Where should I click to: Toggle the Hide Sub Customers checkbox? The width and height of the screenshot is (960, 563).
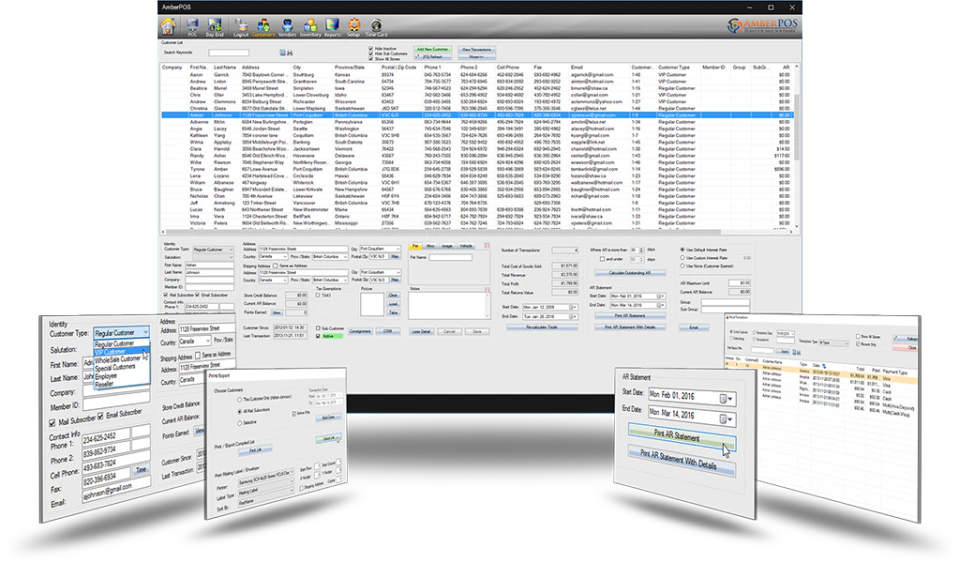pos(370,53)
